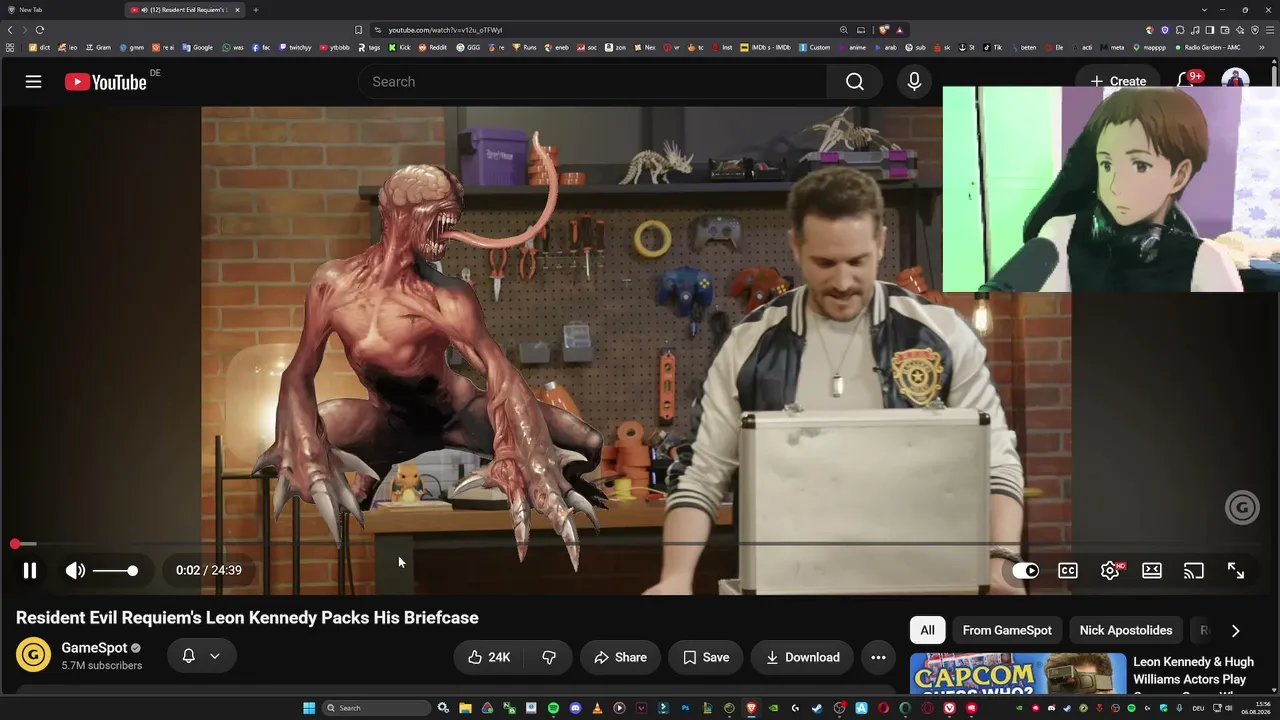Open a new browser tab

(x=256, y=10)
